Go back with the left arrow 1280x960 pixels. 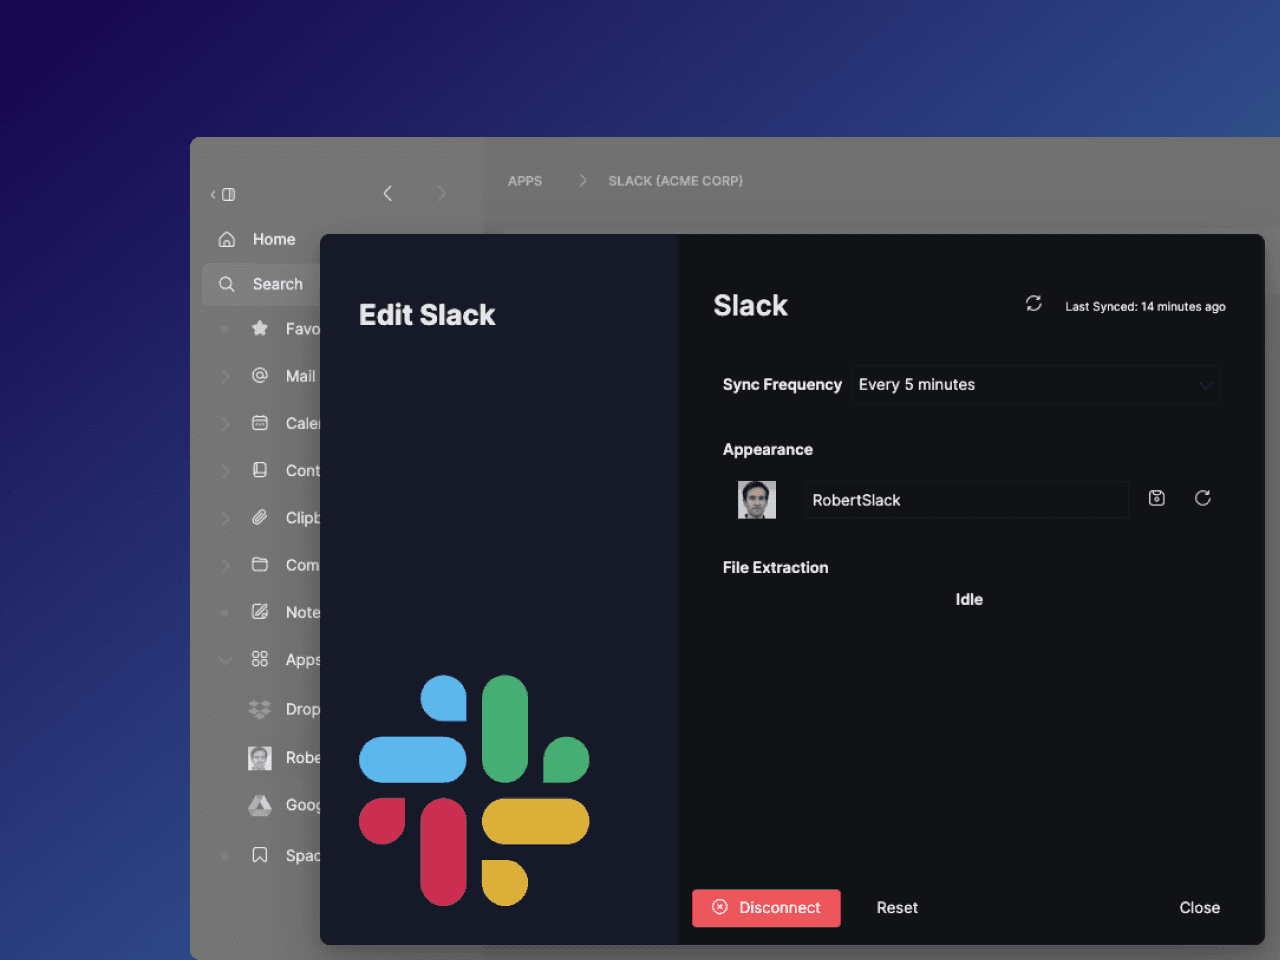pos(388,193)
